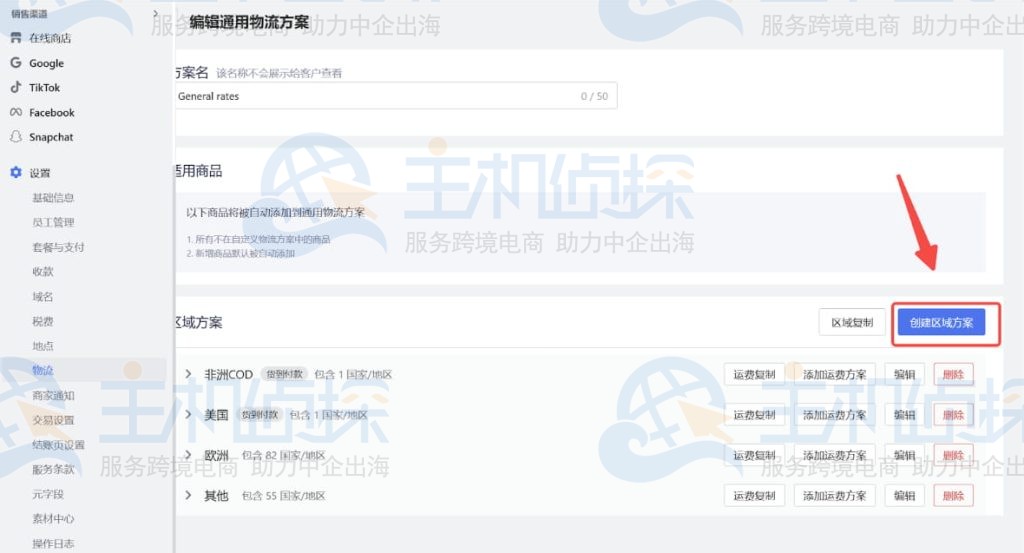Click the Snapchat ghost icon
Viewport: 1024px width, 553px height.
[x=16, y=137]
